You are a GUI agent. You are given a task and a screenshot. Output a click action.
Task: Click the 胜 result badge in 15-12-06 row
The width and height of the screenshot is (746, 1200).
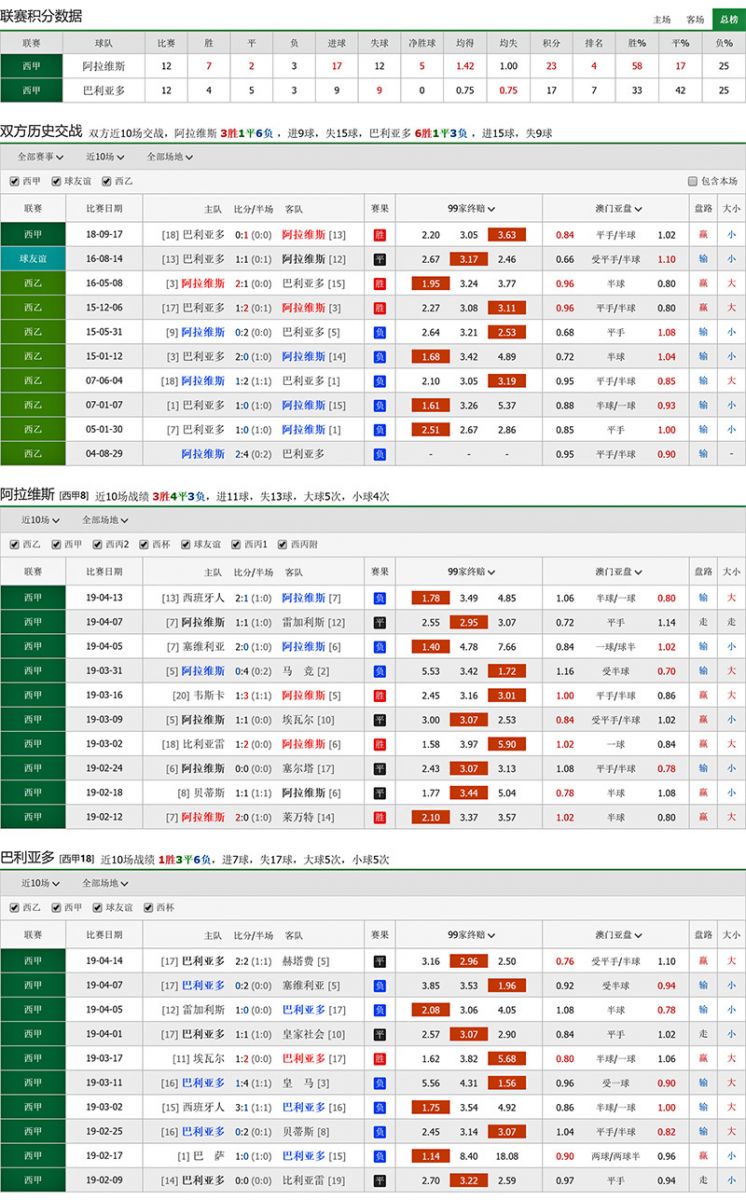point(379,308)
